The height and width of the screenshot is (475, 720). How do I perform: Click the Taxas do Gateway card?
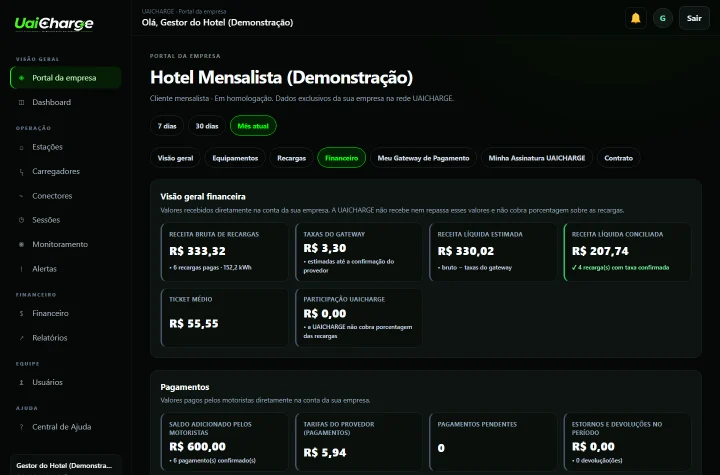(359, 252)
